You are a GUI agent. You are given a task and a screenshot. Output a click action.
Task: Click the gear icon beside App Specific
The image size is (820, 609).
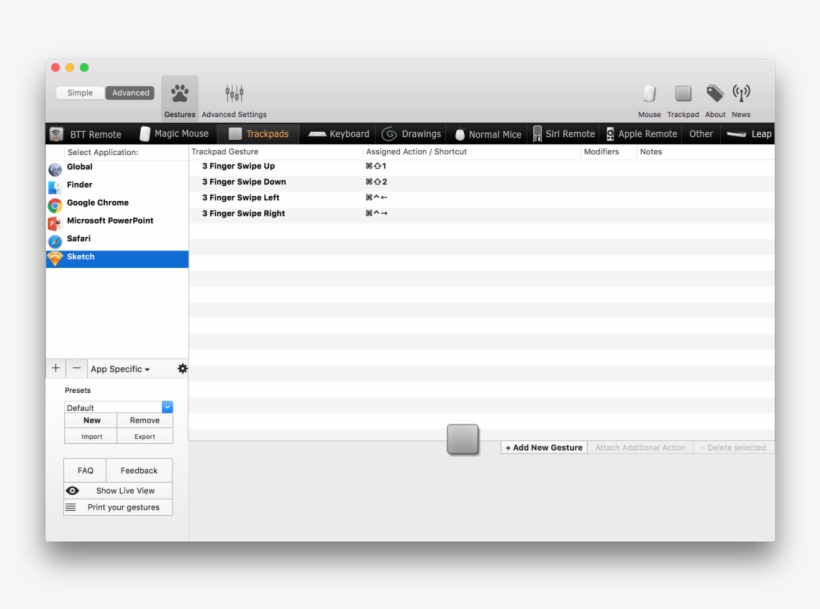coord(182,369)
